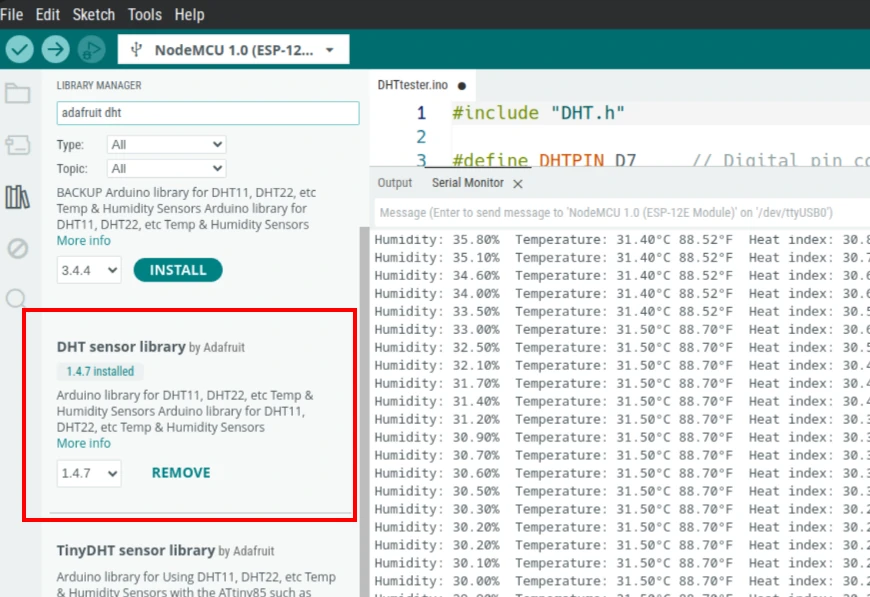Open the Sketchbook folder icon in sidebar

pos(17,93)
